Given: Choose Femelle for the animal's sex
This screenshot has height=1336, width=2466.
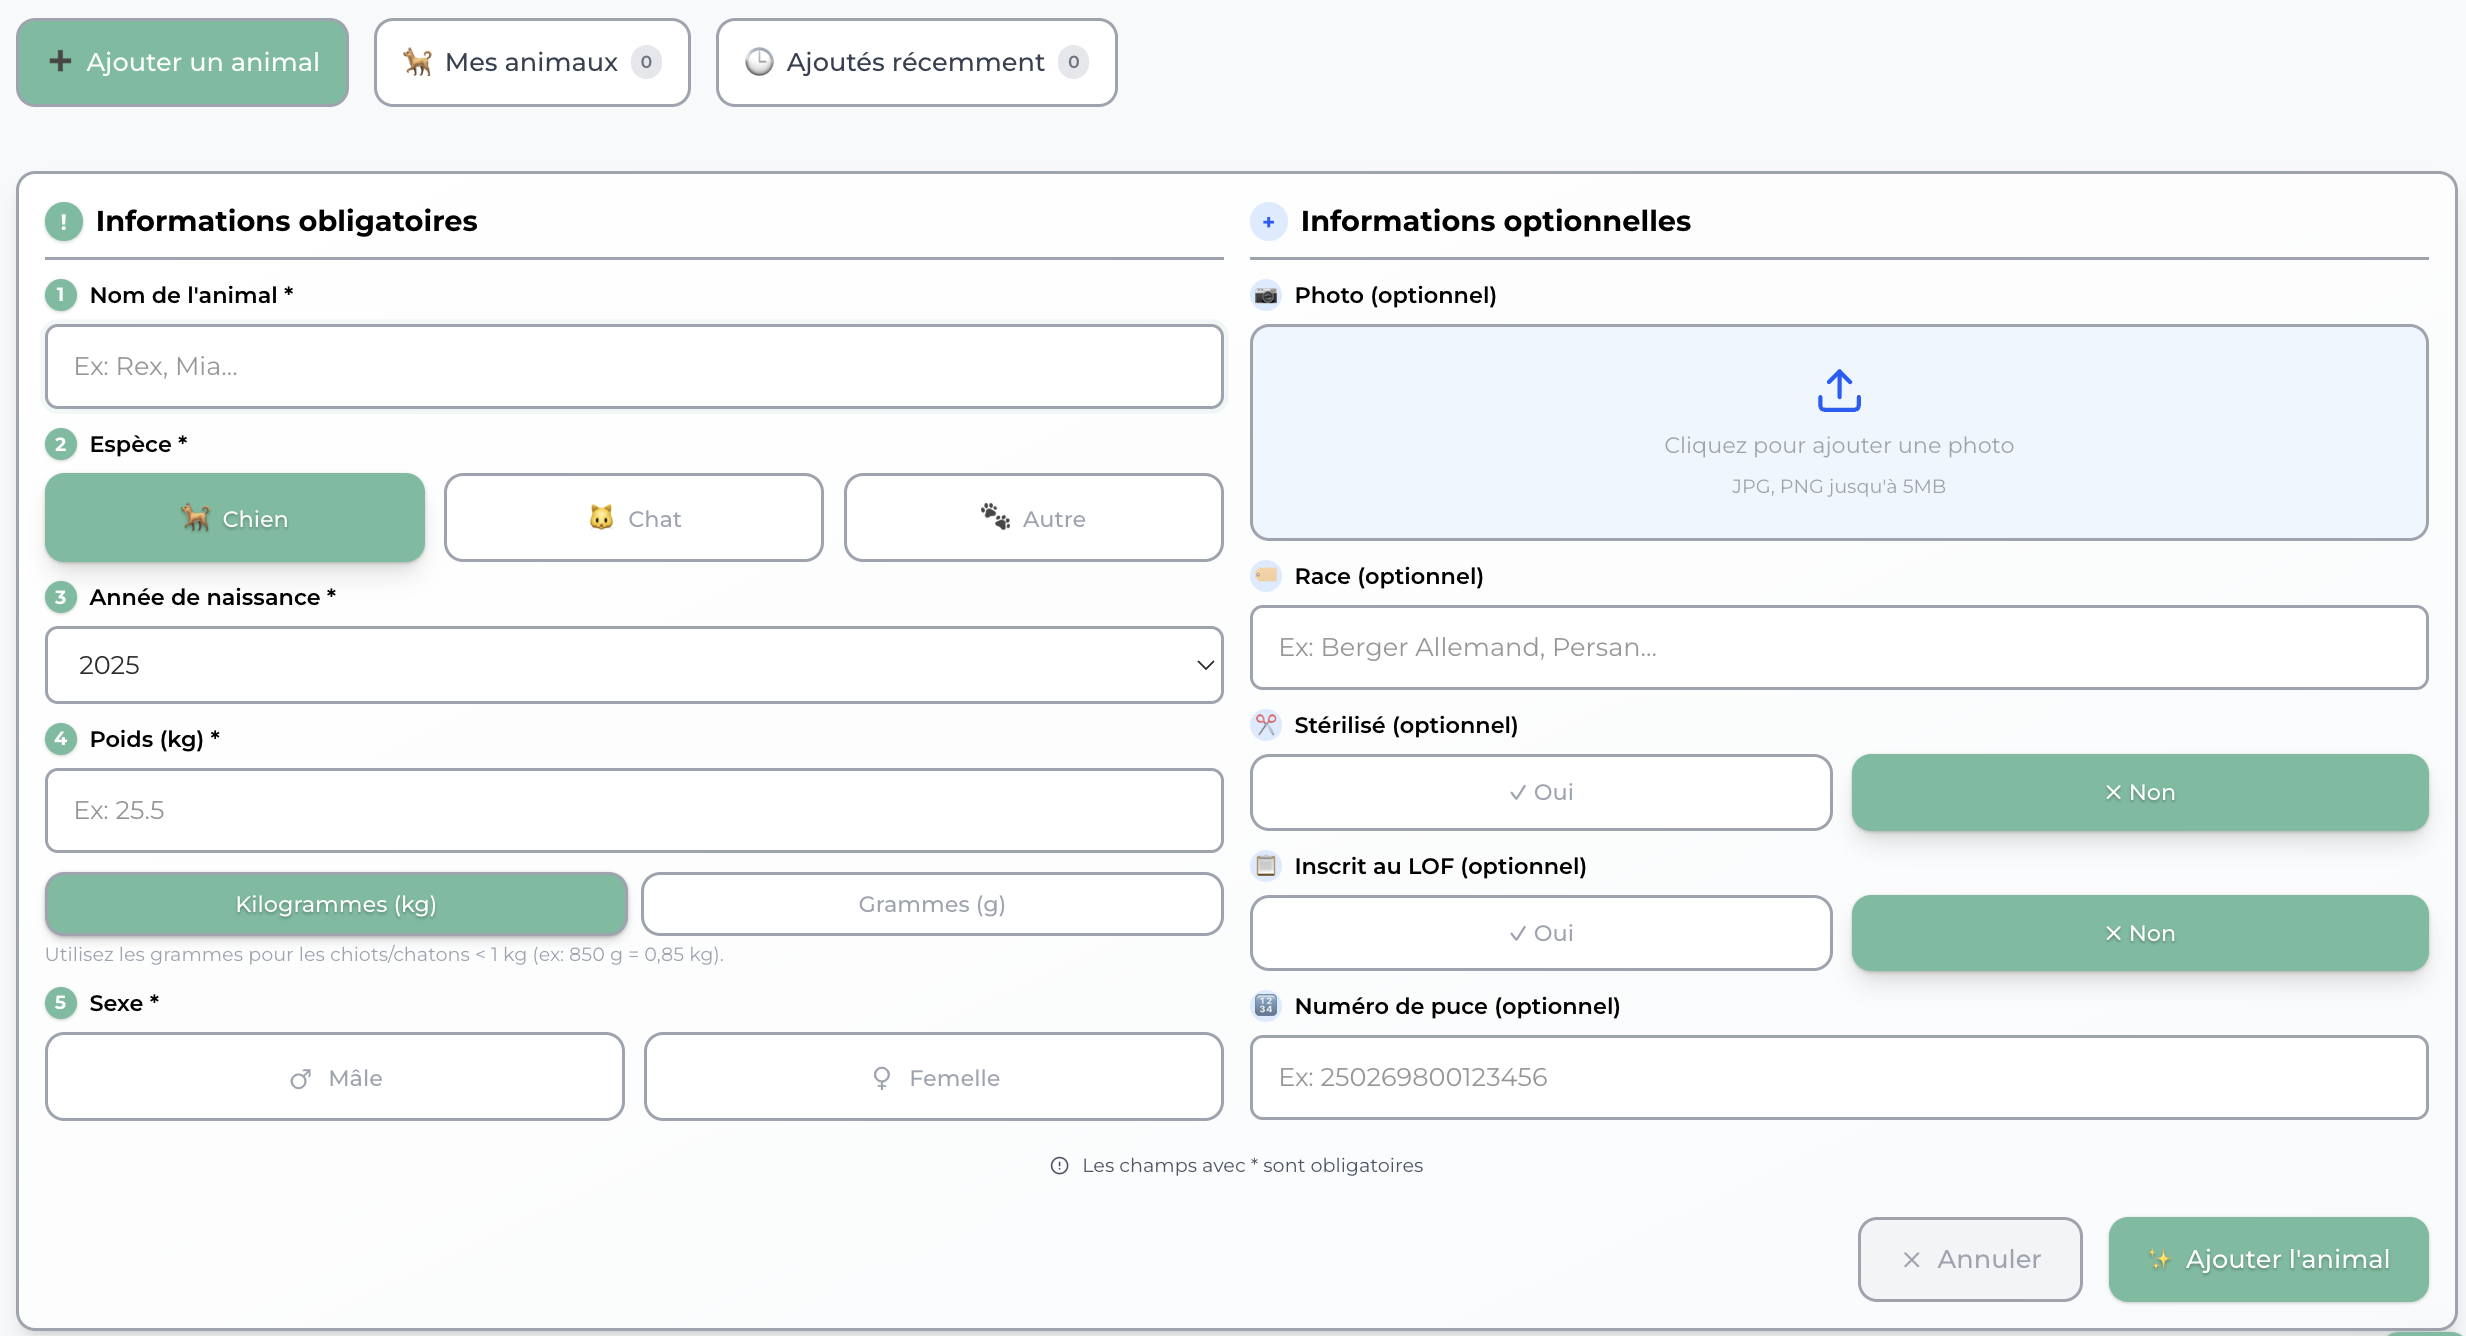Looking at the screenshot, I should [933, 1077].
